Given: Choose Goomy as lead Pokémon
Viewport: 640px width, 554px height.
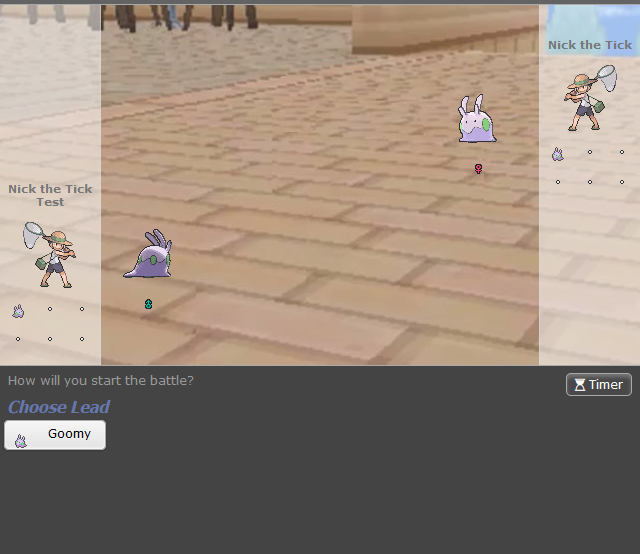Looking at the screenshot, I should coord(55,435).
